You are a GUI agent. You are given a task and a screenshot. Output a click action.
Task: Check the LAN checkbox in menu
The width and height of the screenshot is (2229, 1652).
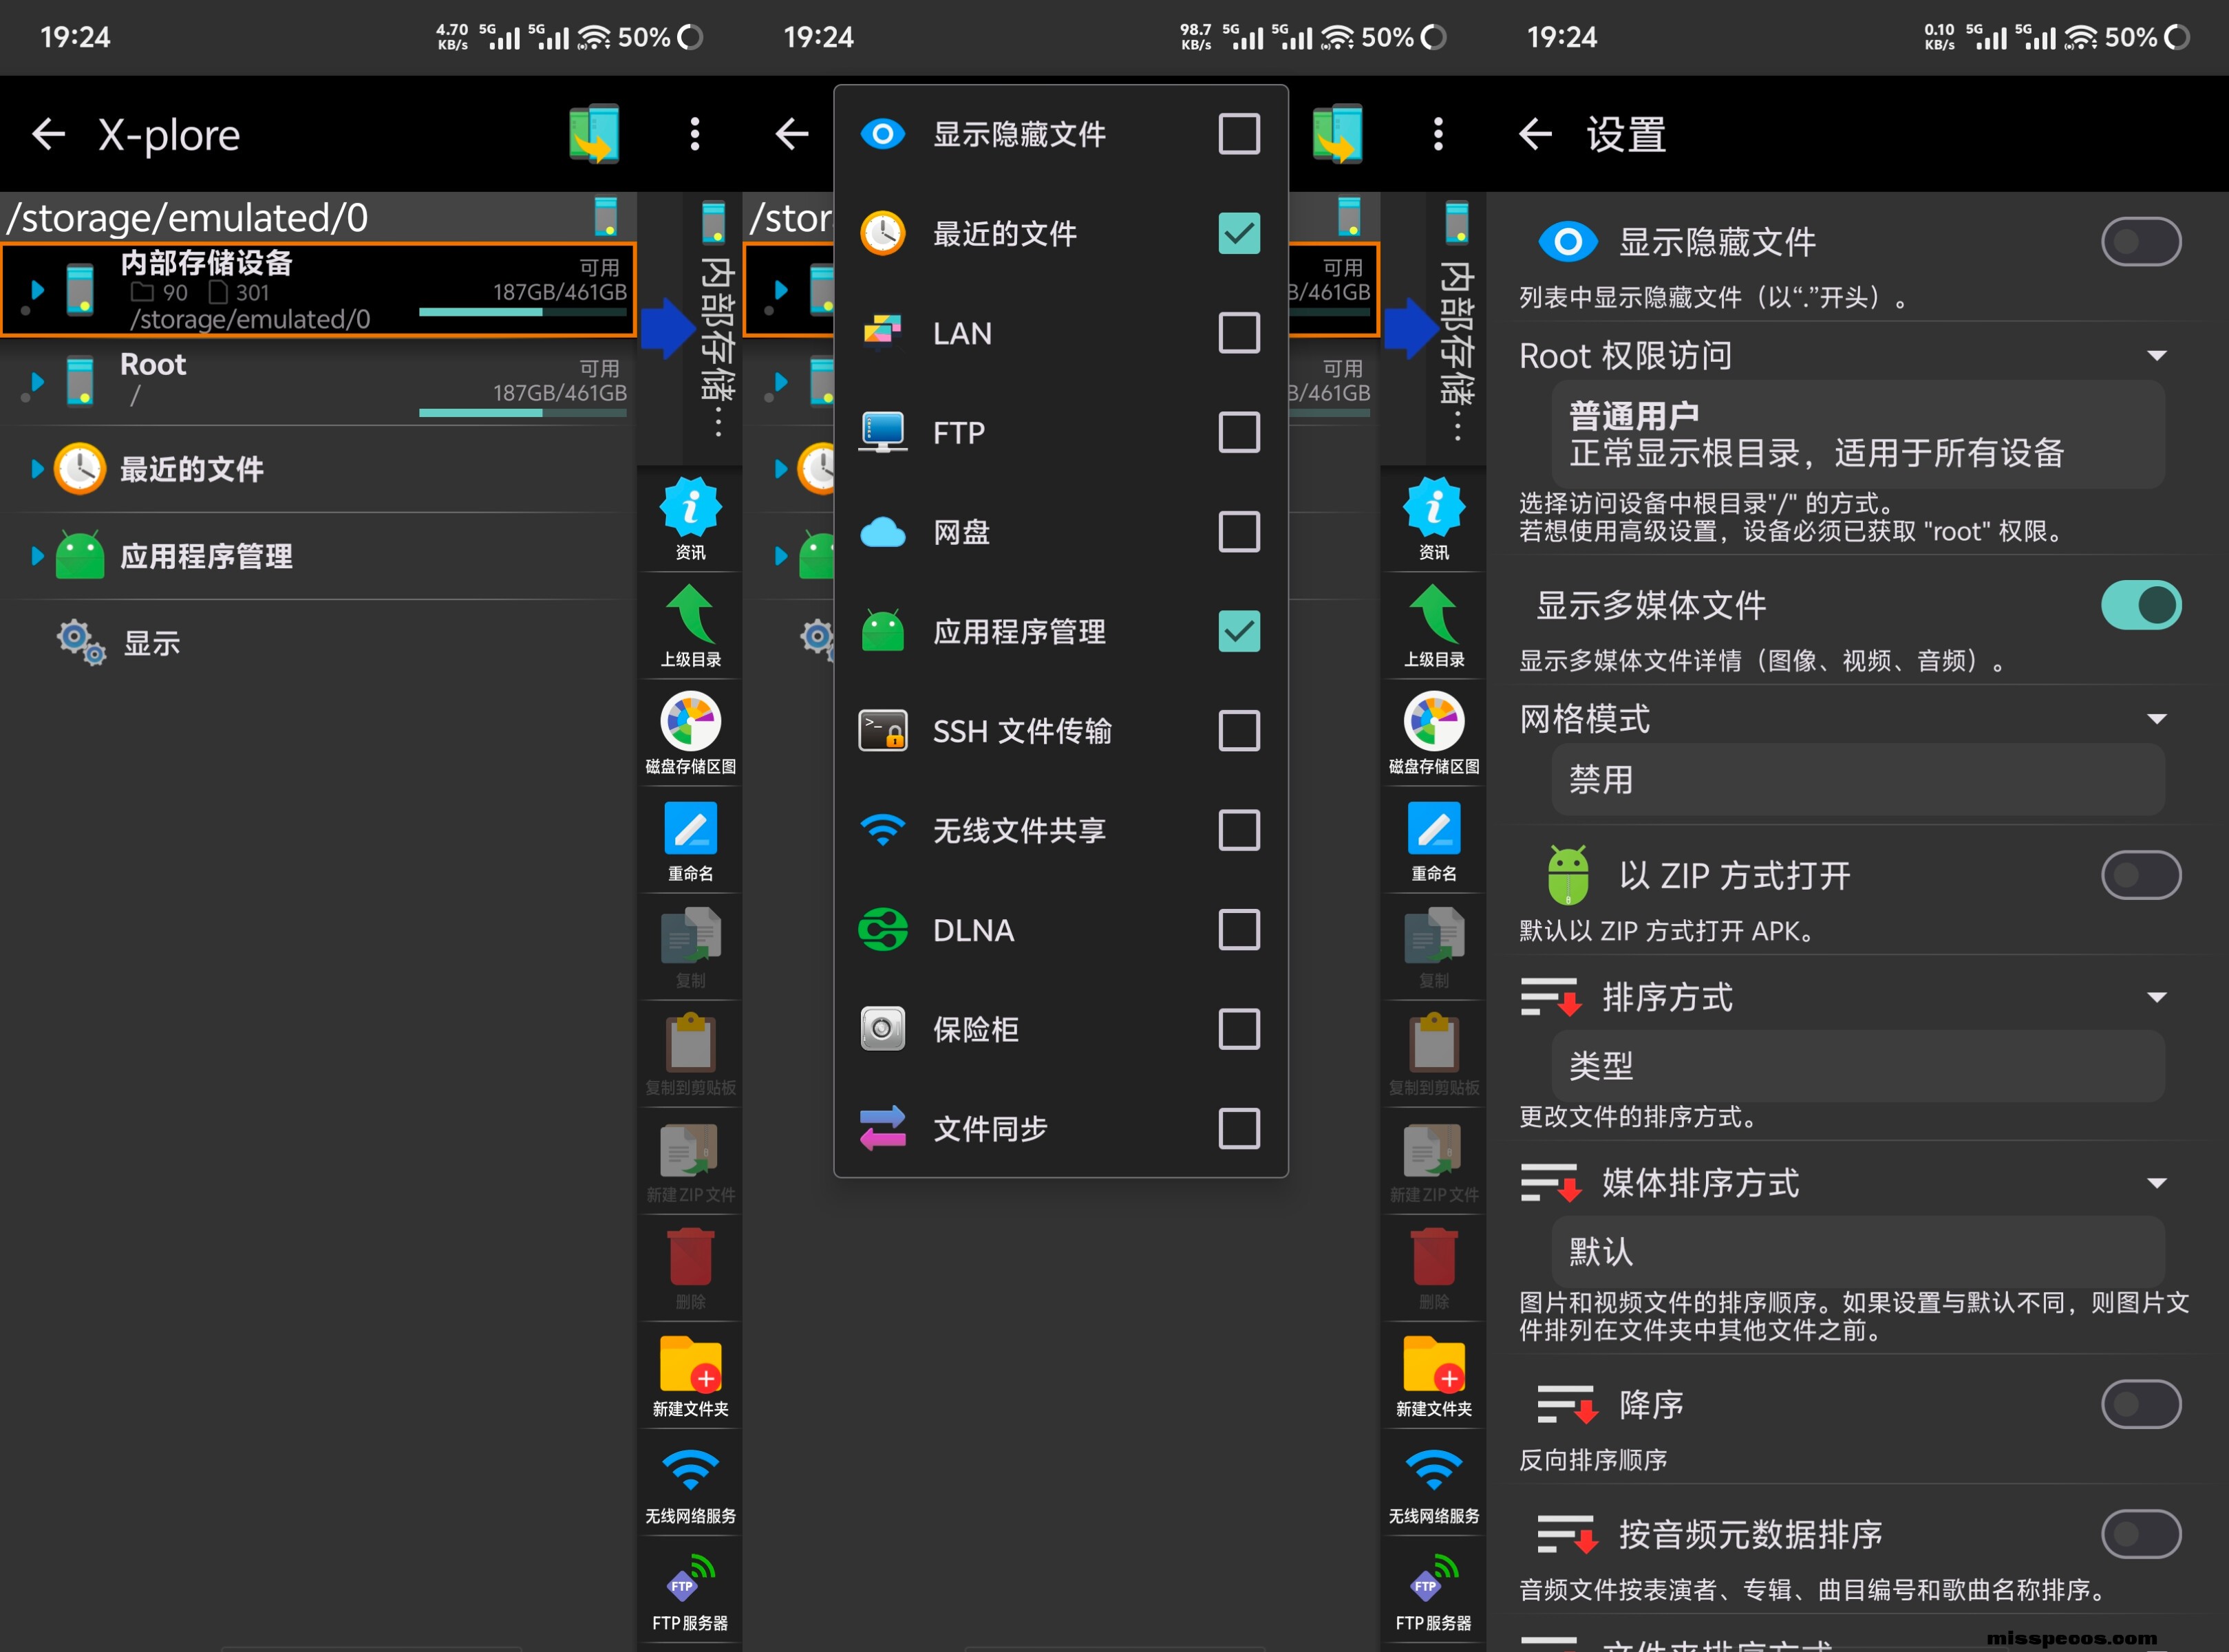(1238, 333)
